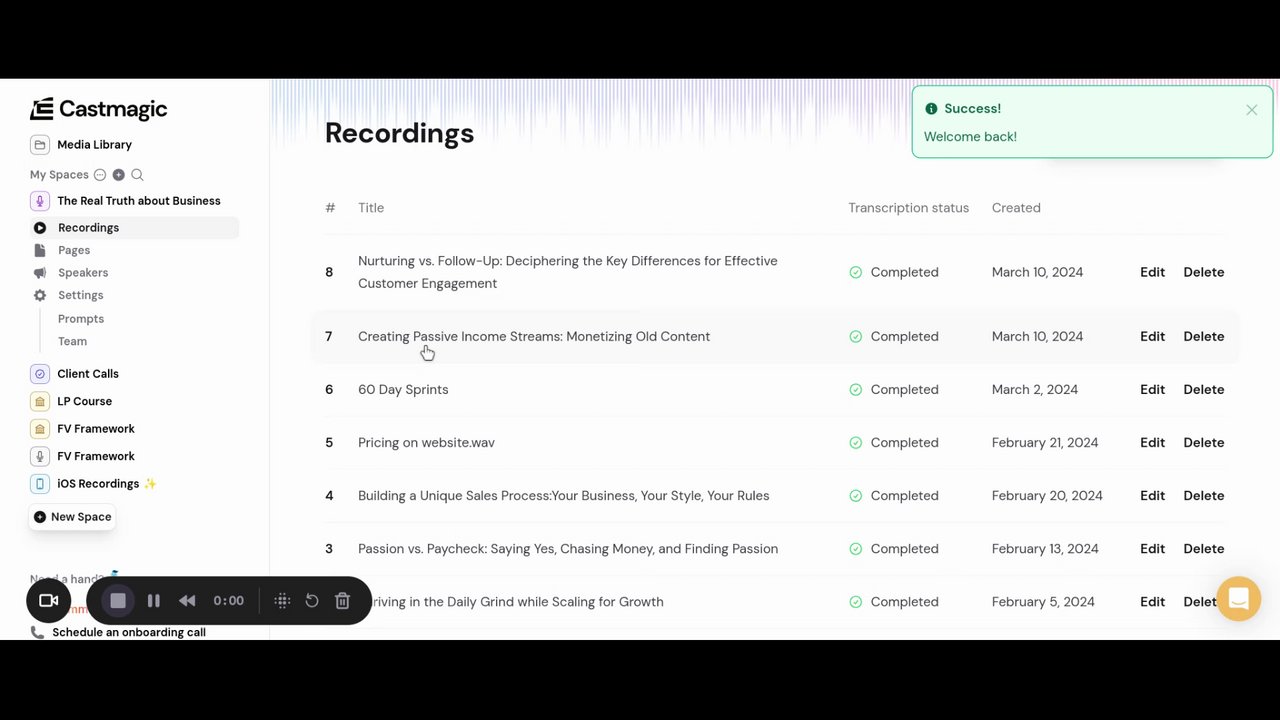Search spaces with the magnifier icon
Screen dimensions: 1280x720
pyautogui.click(x=137, y=175)
